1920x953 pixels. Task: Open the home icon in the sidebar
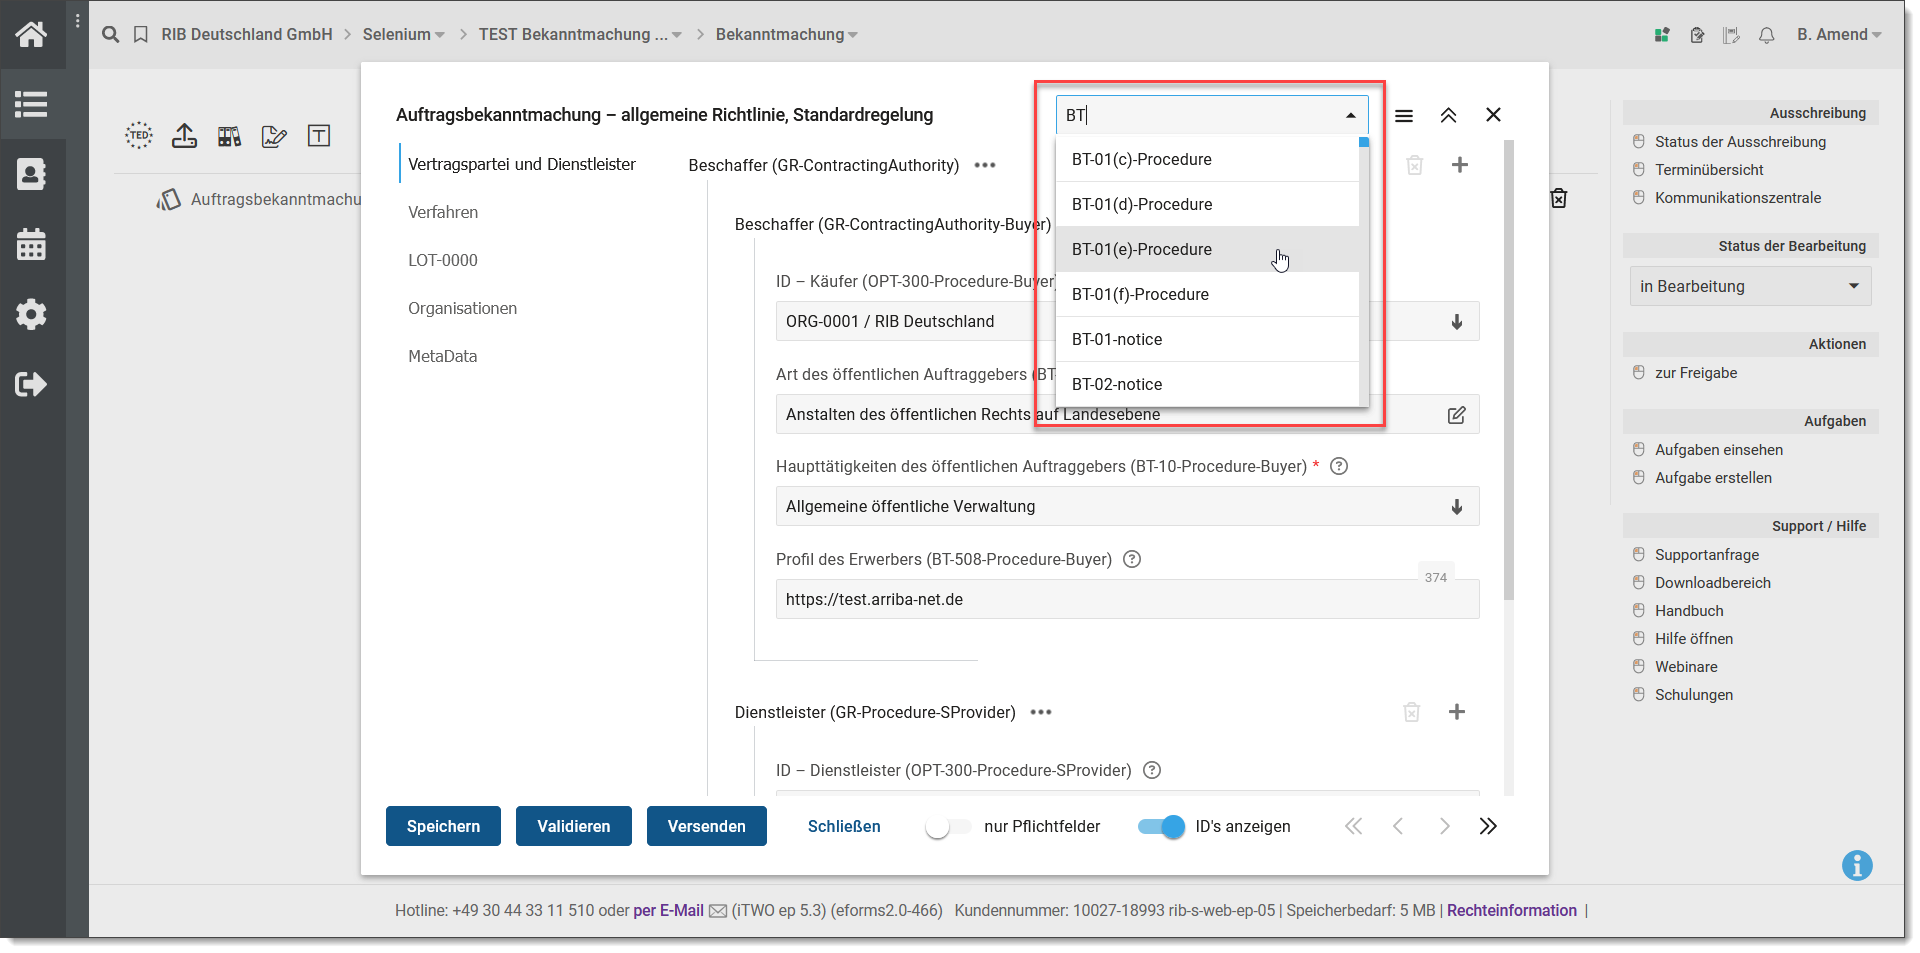[x=31, y=34]
